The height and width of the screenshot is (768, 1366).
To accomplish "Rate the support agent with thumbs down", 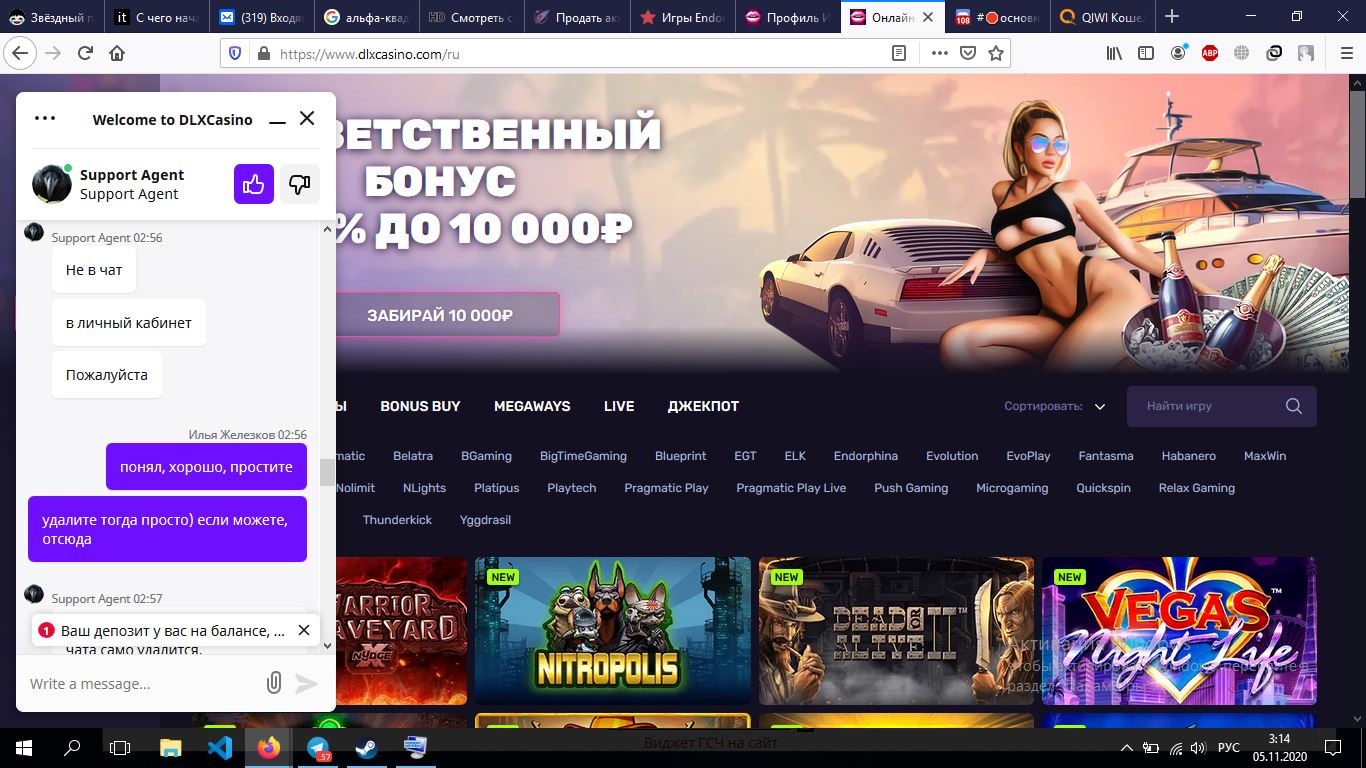I will click(x=300, y=184).
